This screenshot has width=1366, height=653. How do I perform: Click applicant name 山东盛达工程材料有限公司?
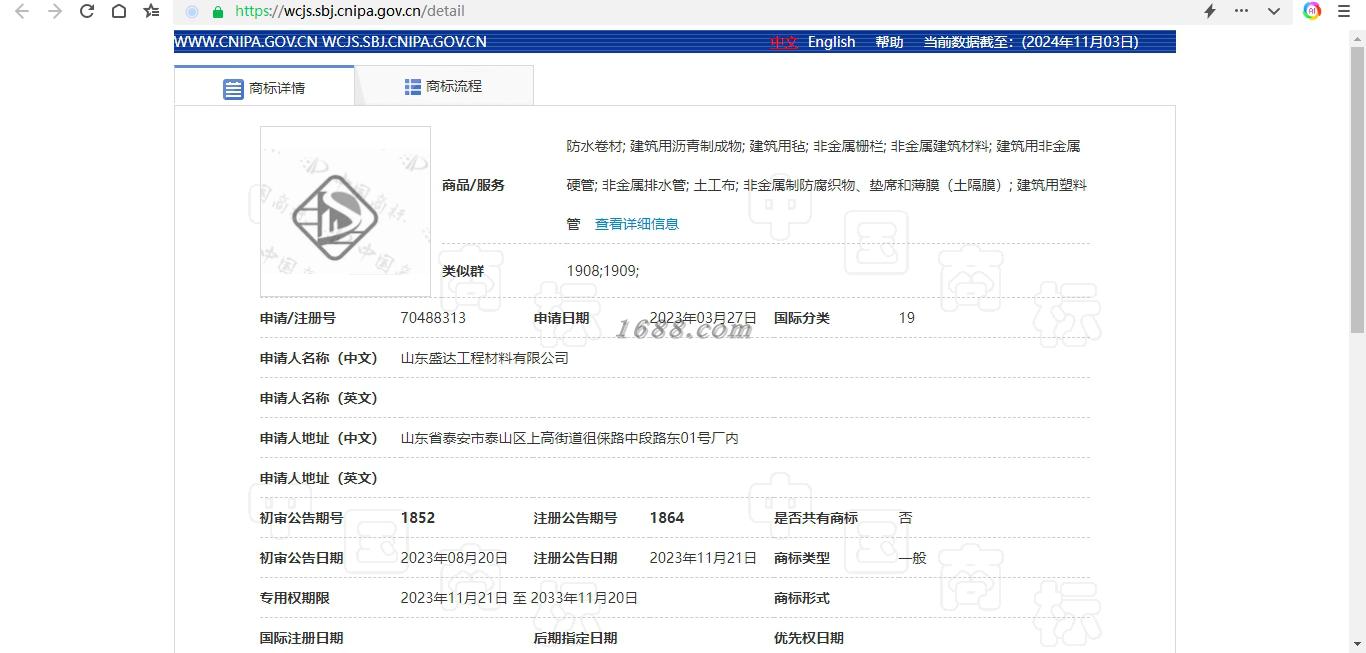(484, 358)
